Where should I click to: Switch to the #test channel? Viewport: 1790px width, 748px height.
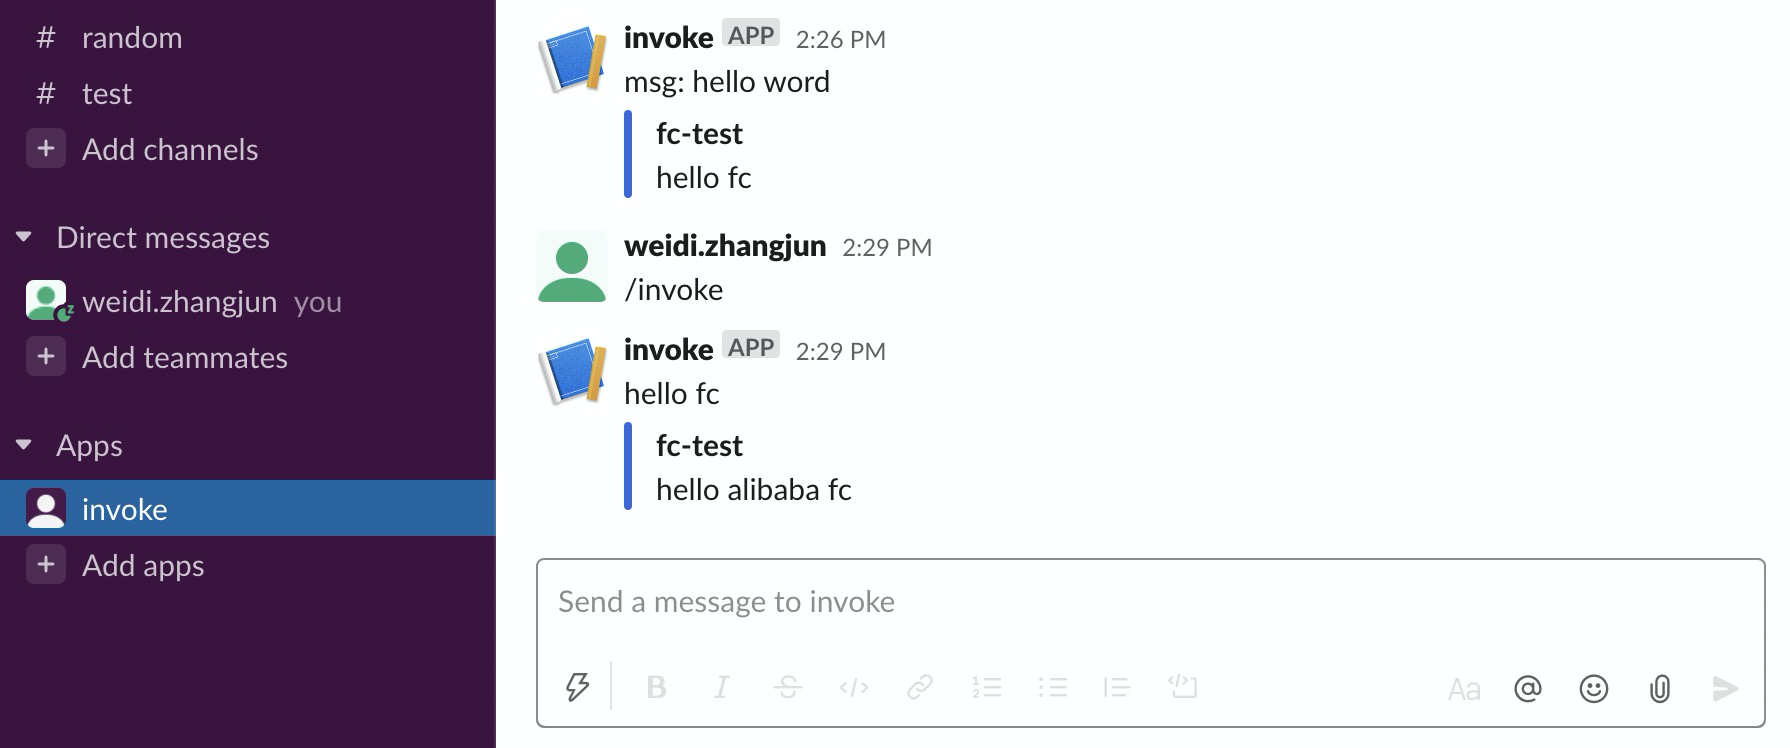tap(107, 93)
